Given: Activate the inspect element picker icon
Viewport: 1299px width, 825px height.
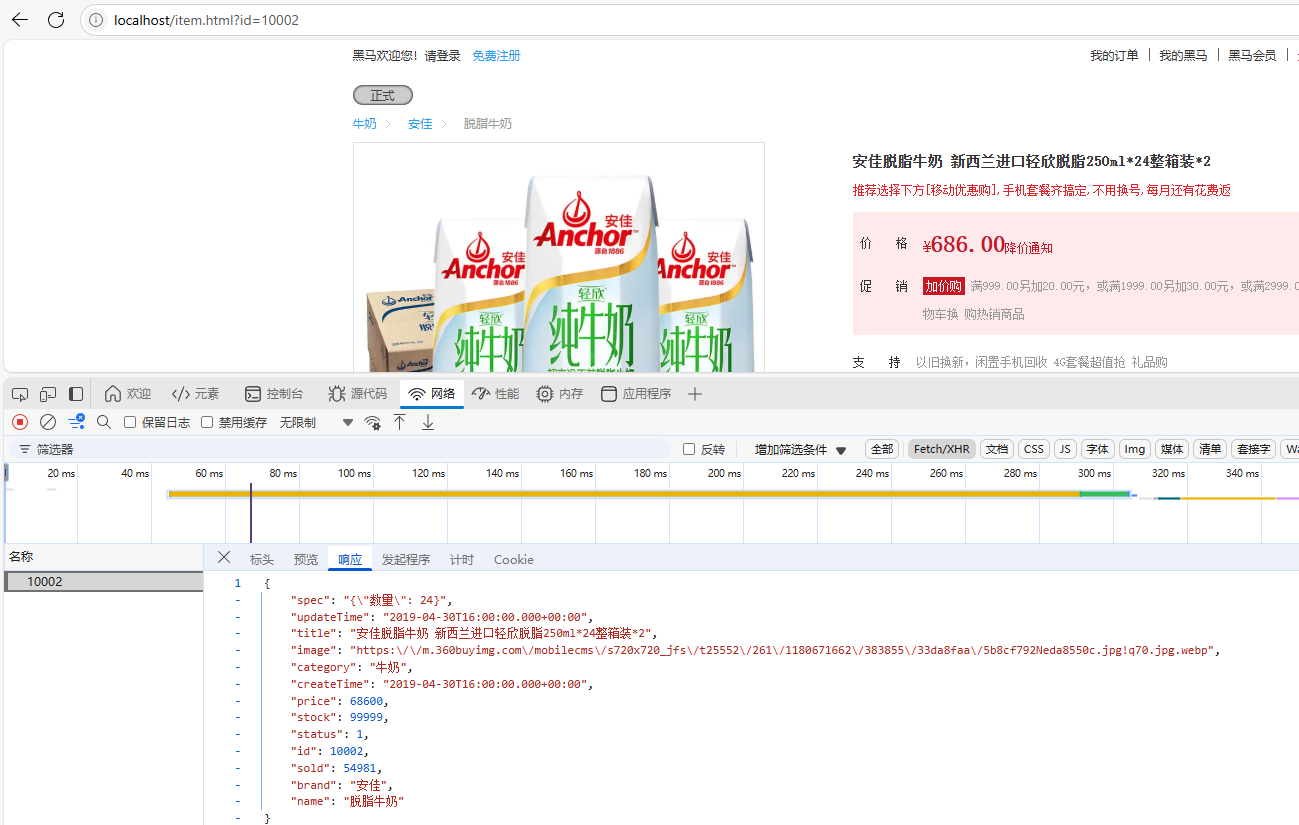Looking at the screenshot, I should click(x=20, y=394).
